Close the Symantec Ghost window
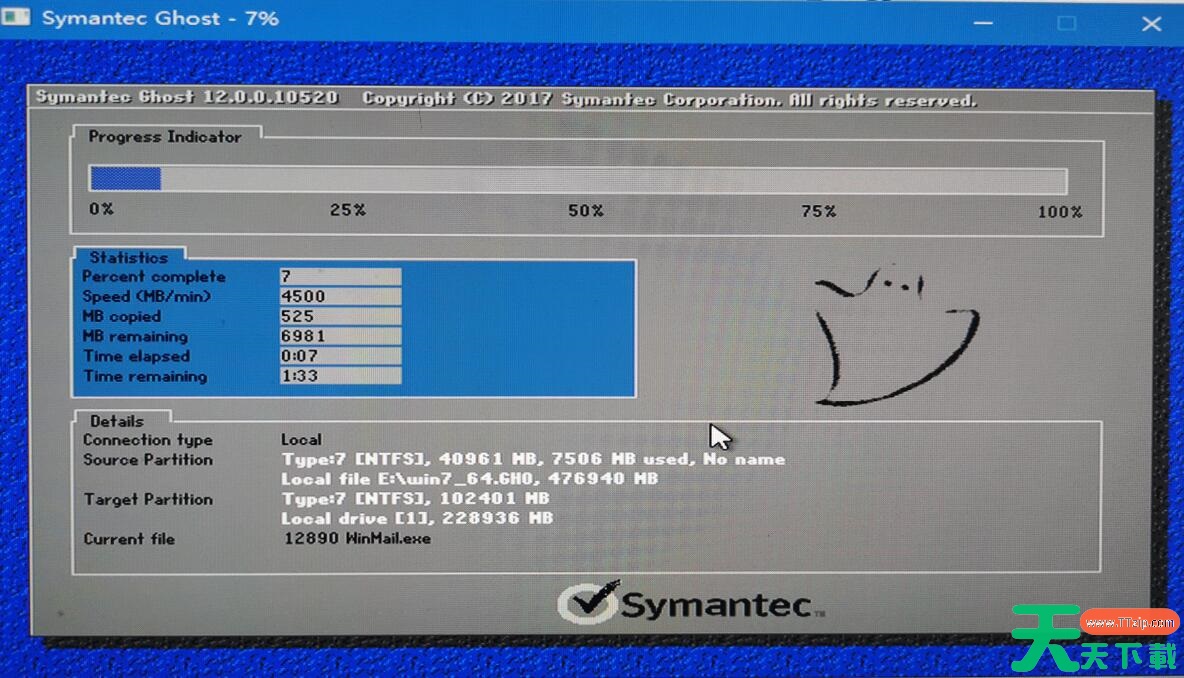Image resolution: width=1184 pixels, height=678 pixels. coord(1151,24)
